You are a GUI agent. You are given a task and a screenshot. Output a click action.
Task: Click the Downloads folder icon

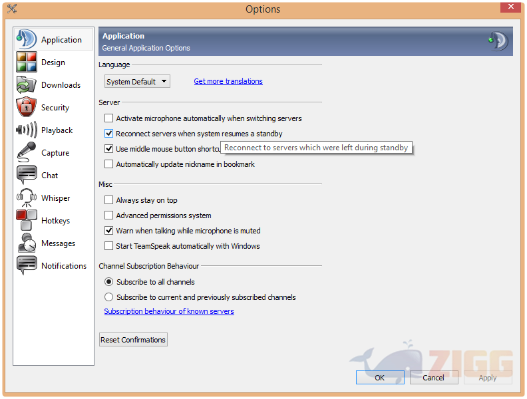click(x=26, y=85)
